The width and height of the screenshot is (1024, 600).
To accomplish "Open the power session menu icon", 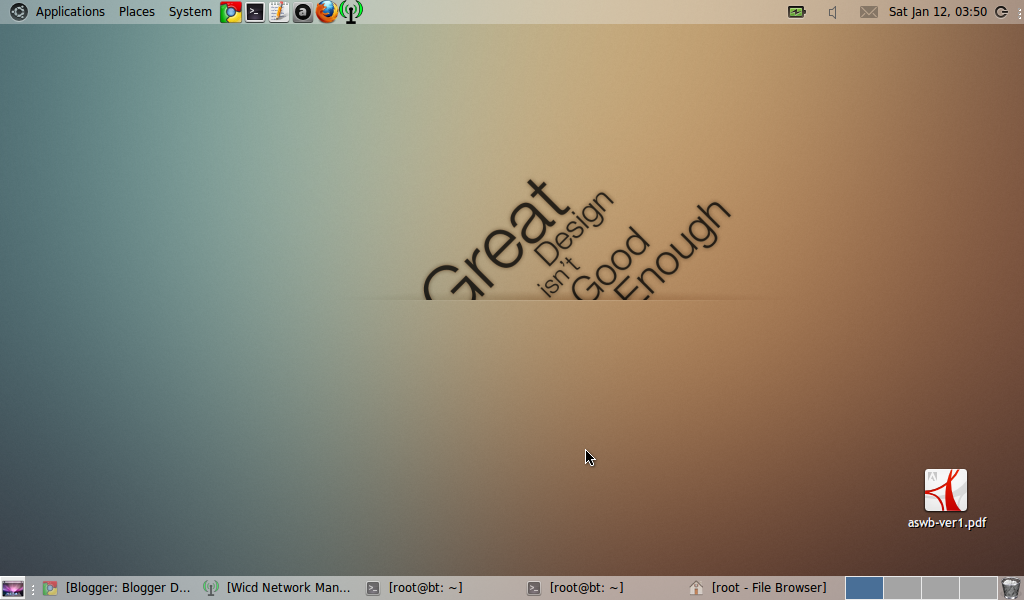I will pos(1002,12).
